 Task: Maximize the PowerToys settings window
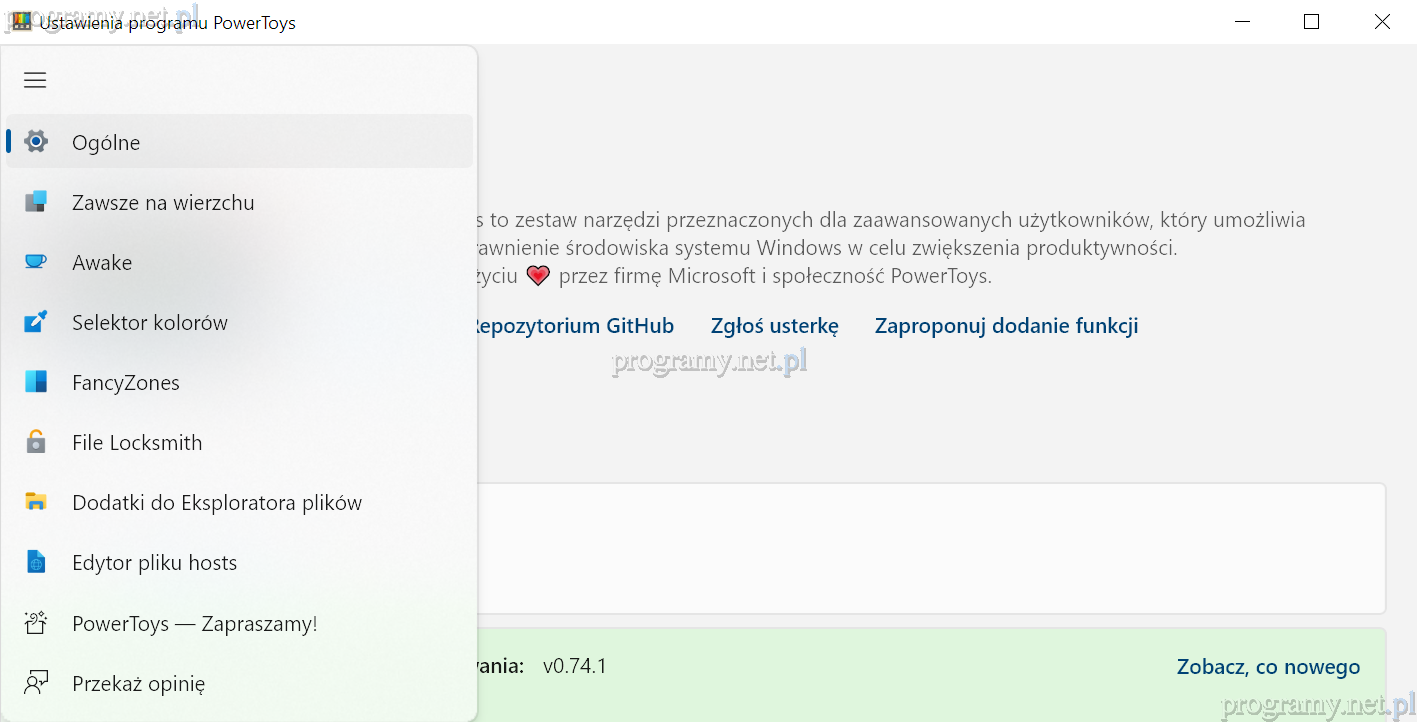(1311, 22)
